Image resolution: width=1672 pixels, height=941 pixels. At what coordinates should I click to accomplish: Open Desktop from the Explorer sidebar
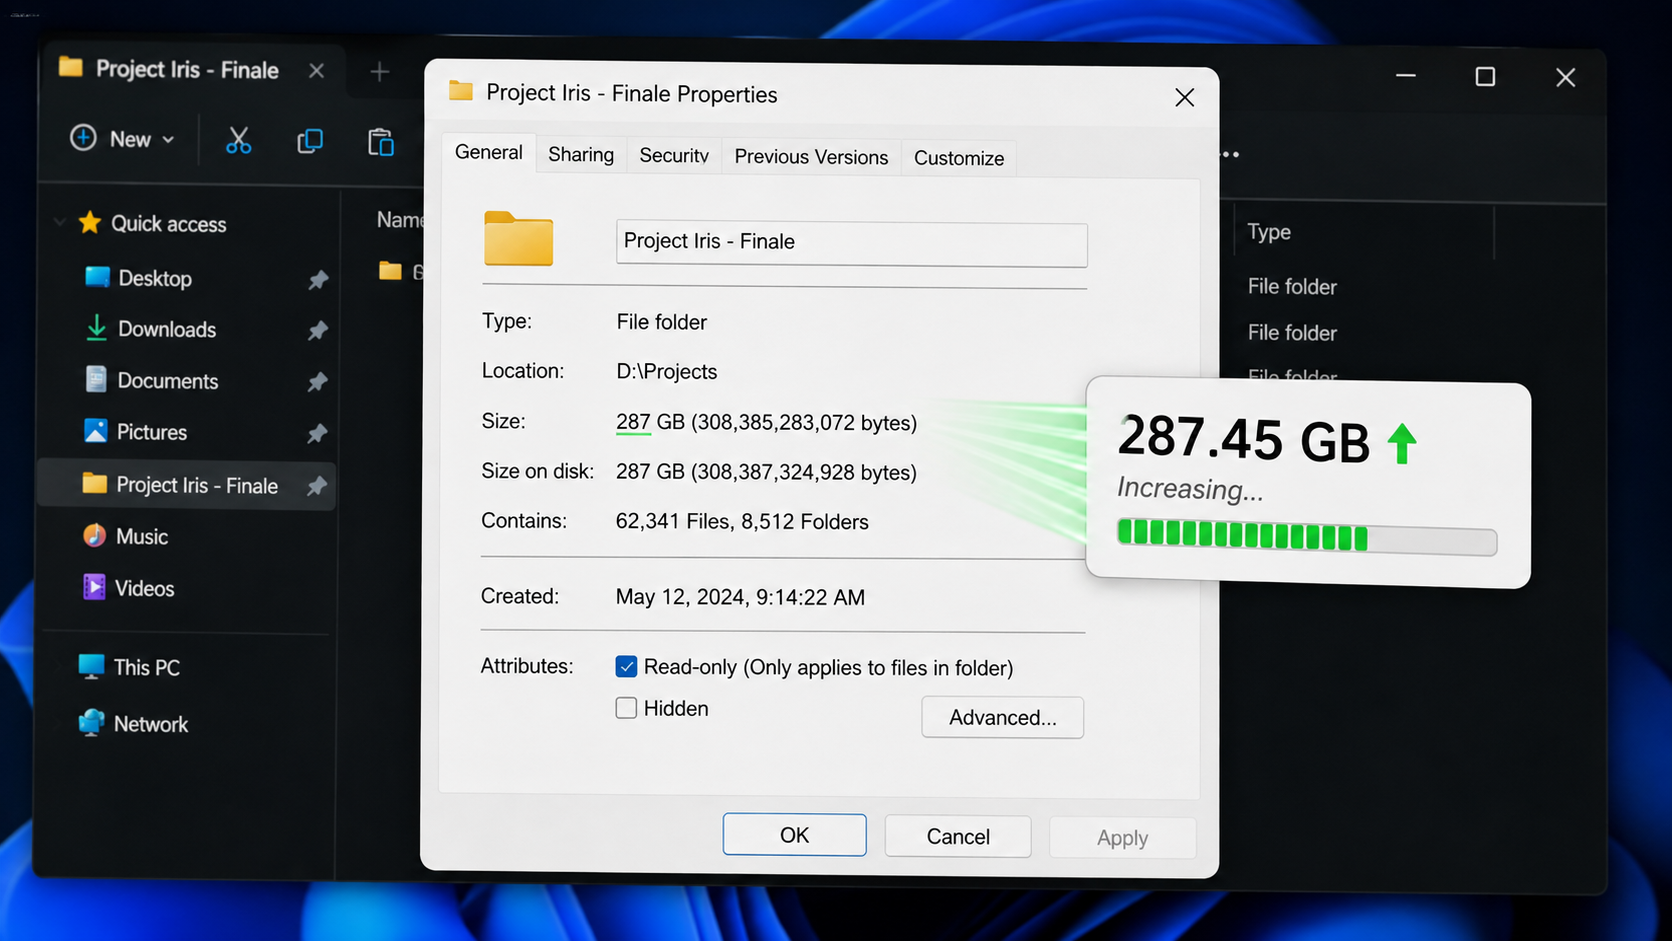pos(155,278)
